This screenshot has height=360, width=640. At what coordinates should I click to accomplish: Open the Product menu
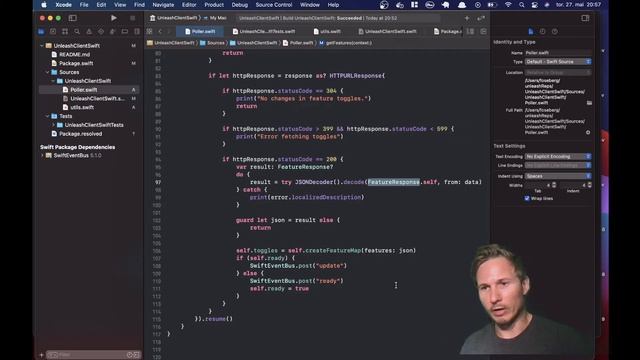click(x=214, y=5)
